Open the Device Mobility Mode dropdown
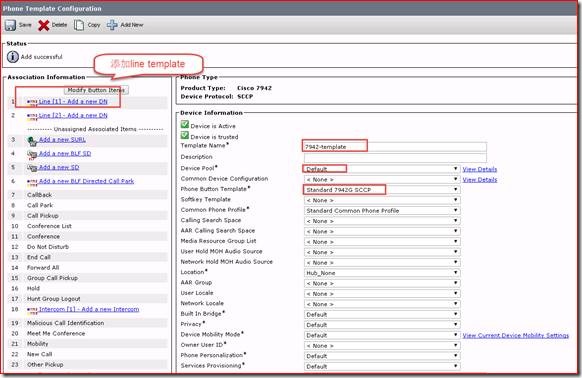This screenshot has width=582, height=378. pos(382,335)
